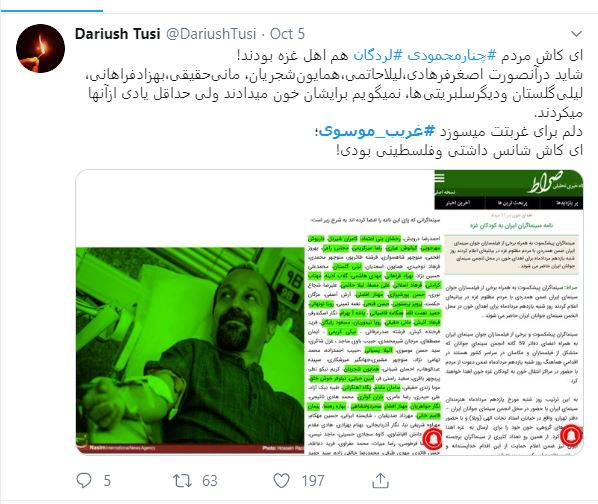
Task: Click the Persian tweet text body
Action: coord(335,103)
